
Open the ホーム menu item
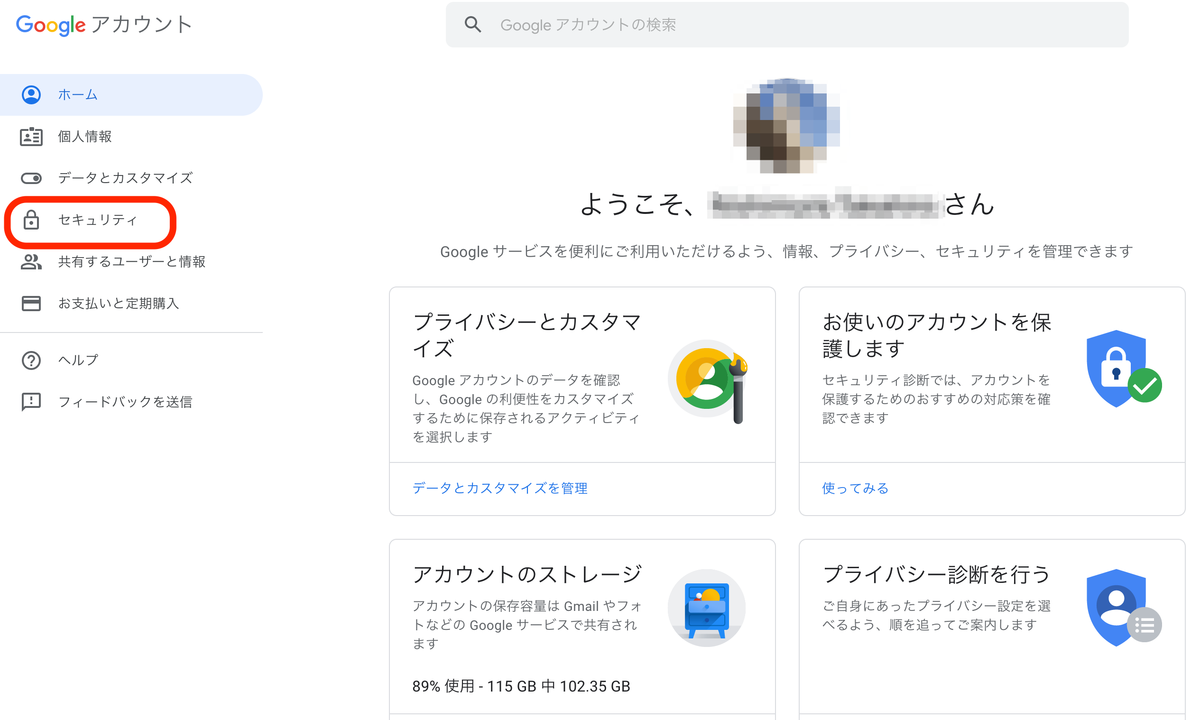click(x=131, y=95)
